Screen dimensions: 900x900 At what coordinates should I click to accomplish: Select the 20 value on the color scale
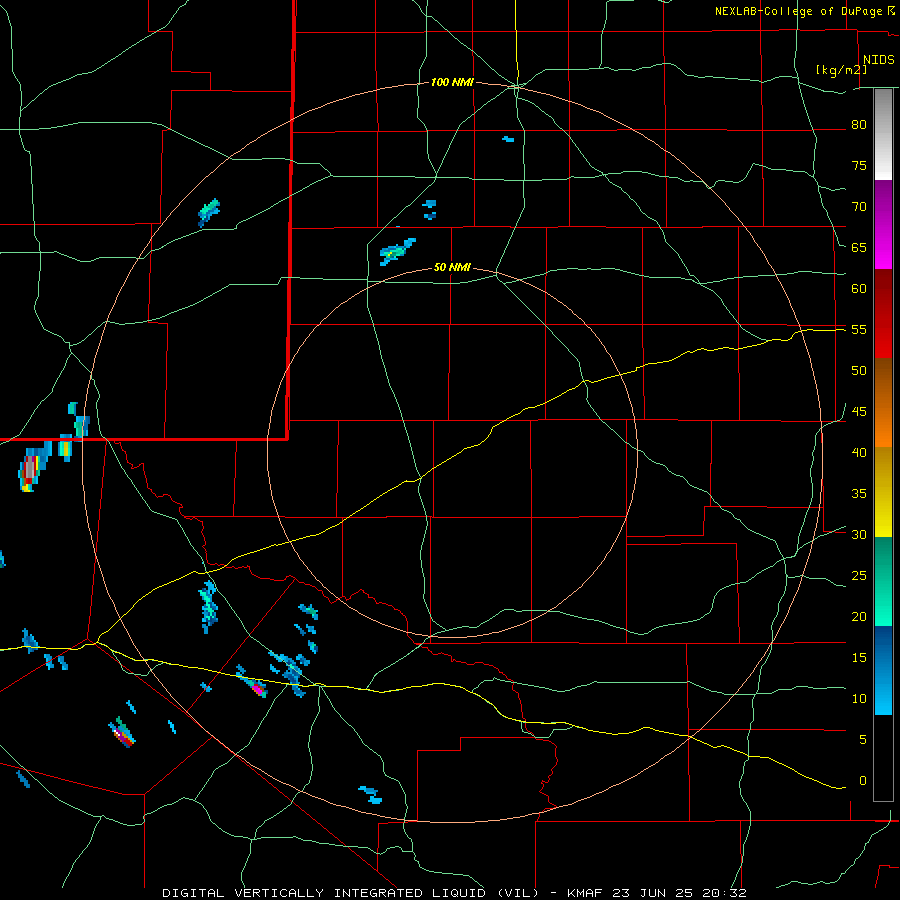(859, 616)
